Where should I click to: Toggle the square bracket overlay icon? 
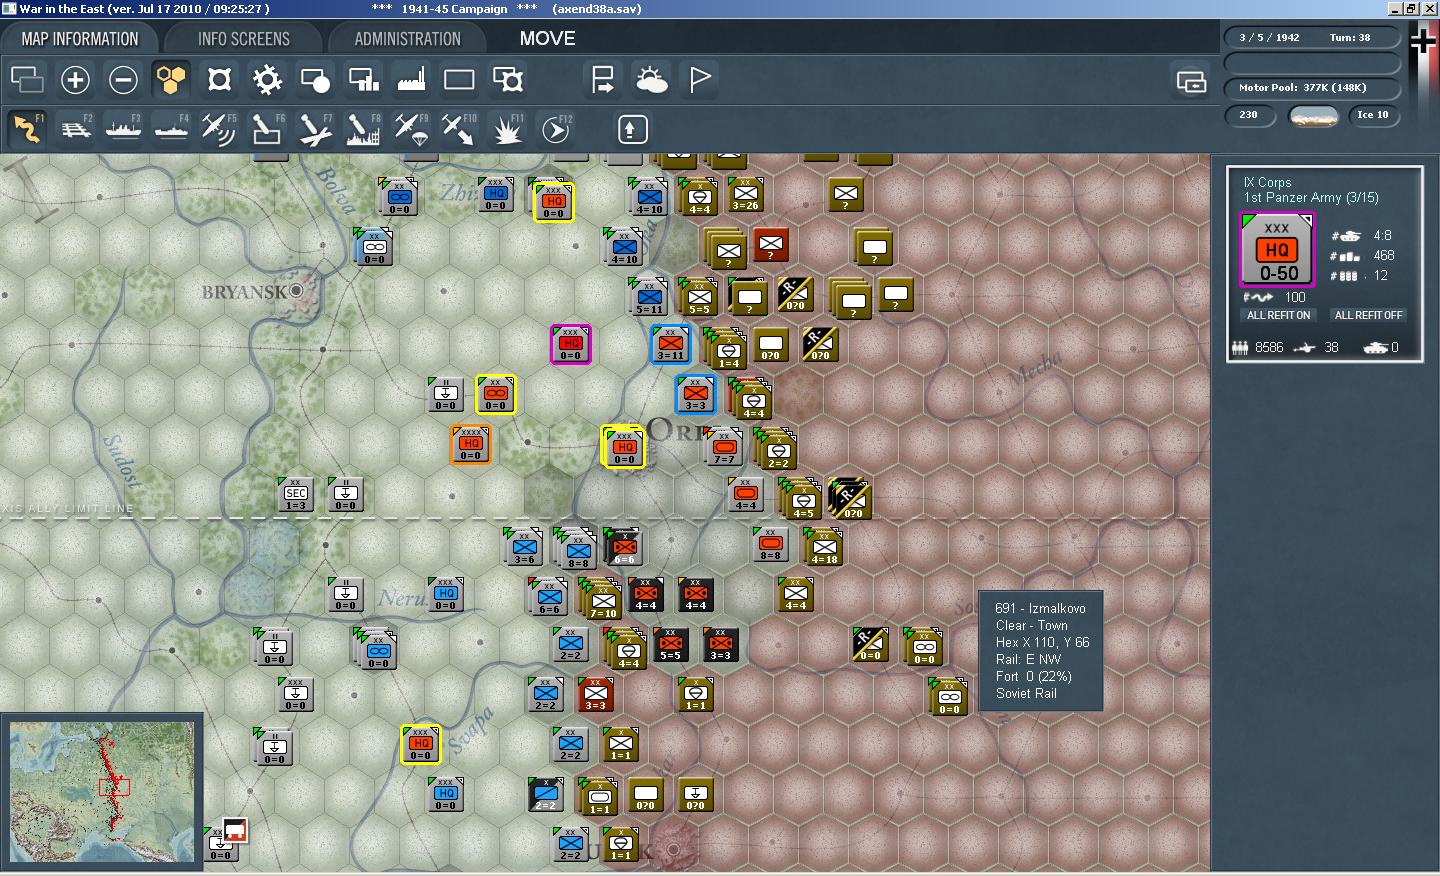pos(219,79)
